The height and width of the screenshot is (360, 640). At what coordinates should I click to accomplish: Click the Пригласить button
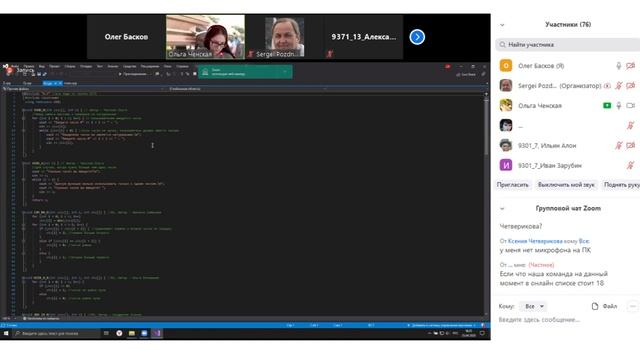click(513, 185)
